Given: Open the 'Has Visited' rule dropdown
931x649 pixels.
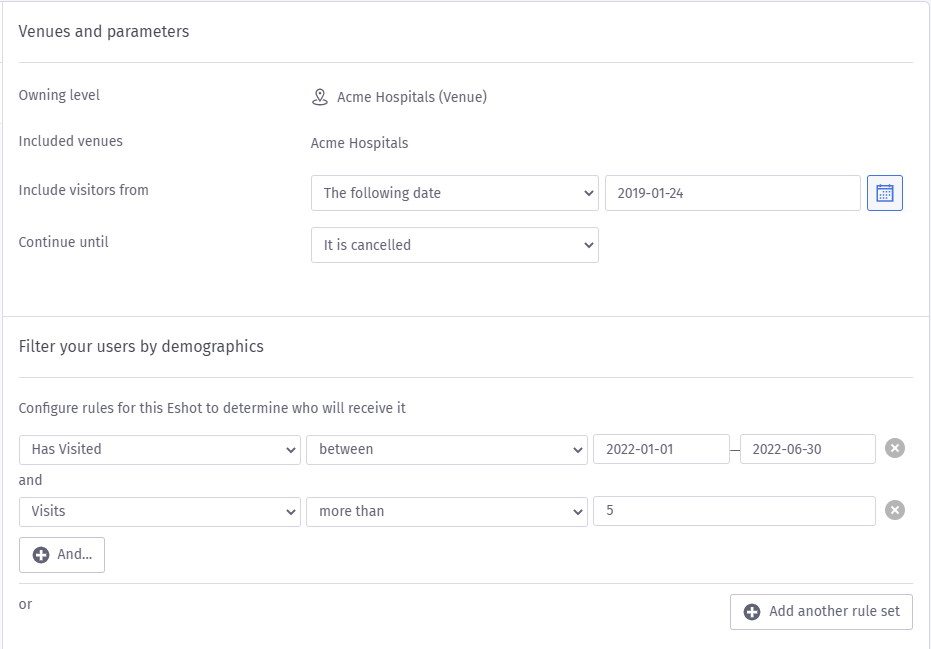Looking at the screenshot, I should tap(159, 449).
